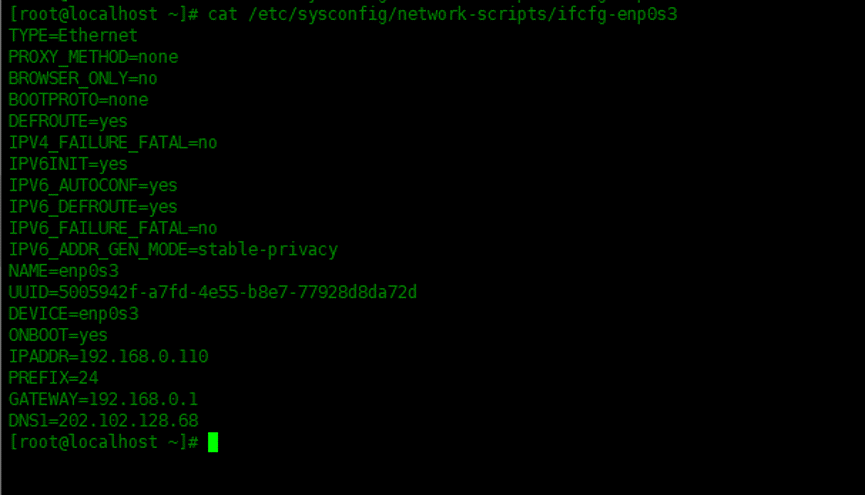Click the TYPE=Ethernet line
Screen dimensions: 865x495
[x=73, y=36]
